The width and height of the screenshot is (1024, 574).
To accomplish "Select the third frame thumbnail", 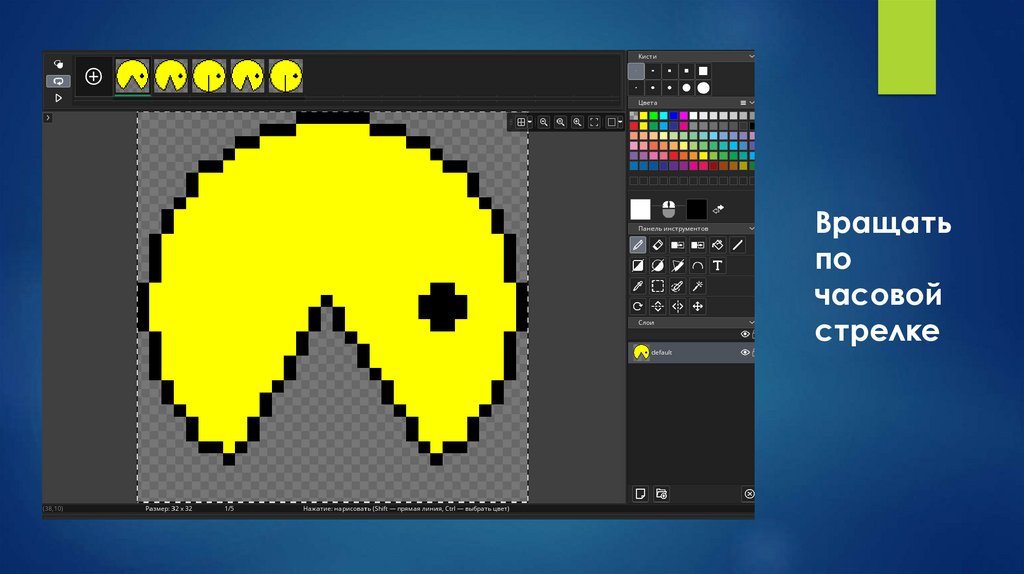I will (x=209, y=76).
